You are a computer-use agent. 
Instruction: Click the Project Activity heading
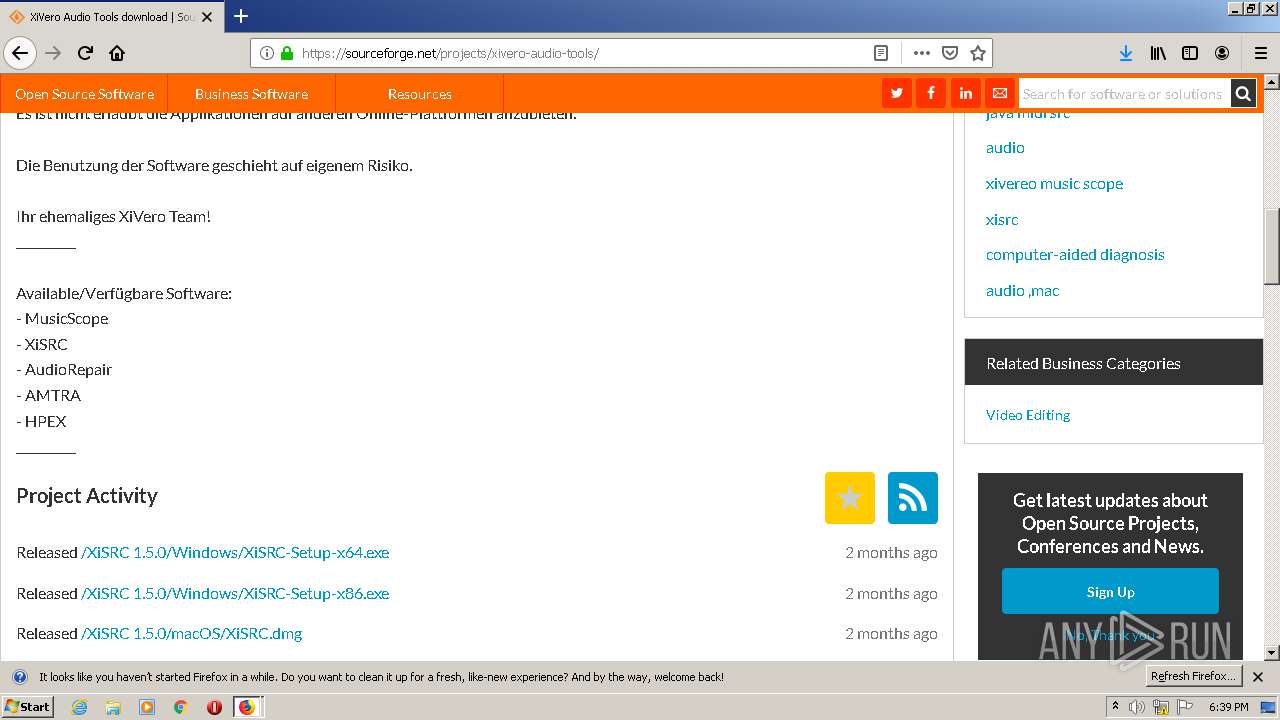coord(87,496)
